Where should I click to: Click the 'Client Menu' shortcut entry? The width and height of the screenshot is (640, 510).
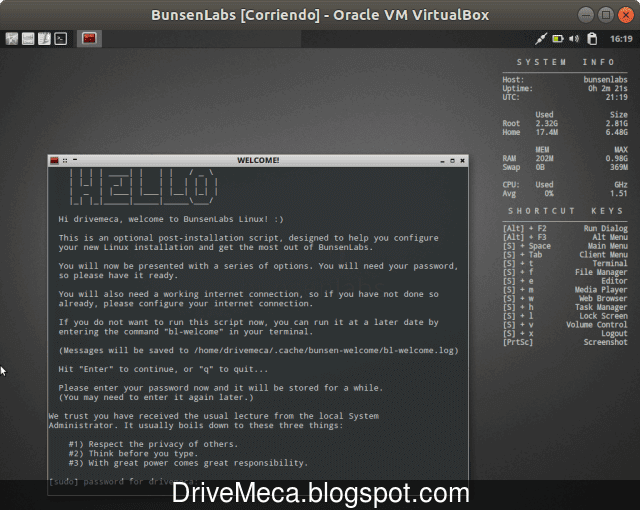(x=603, y=255)
